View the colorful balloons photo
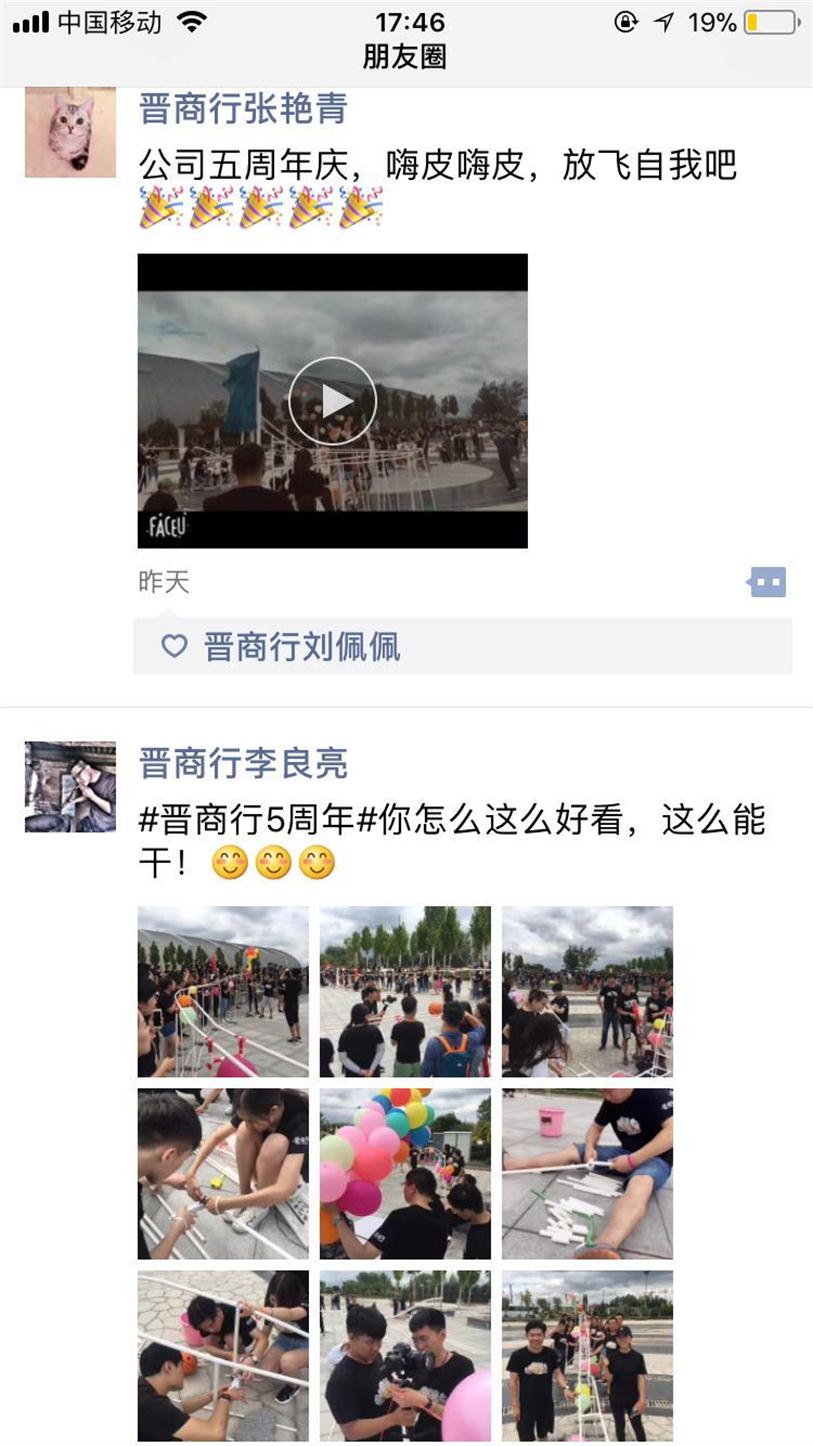 (405, 1173)
